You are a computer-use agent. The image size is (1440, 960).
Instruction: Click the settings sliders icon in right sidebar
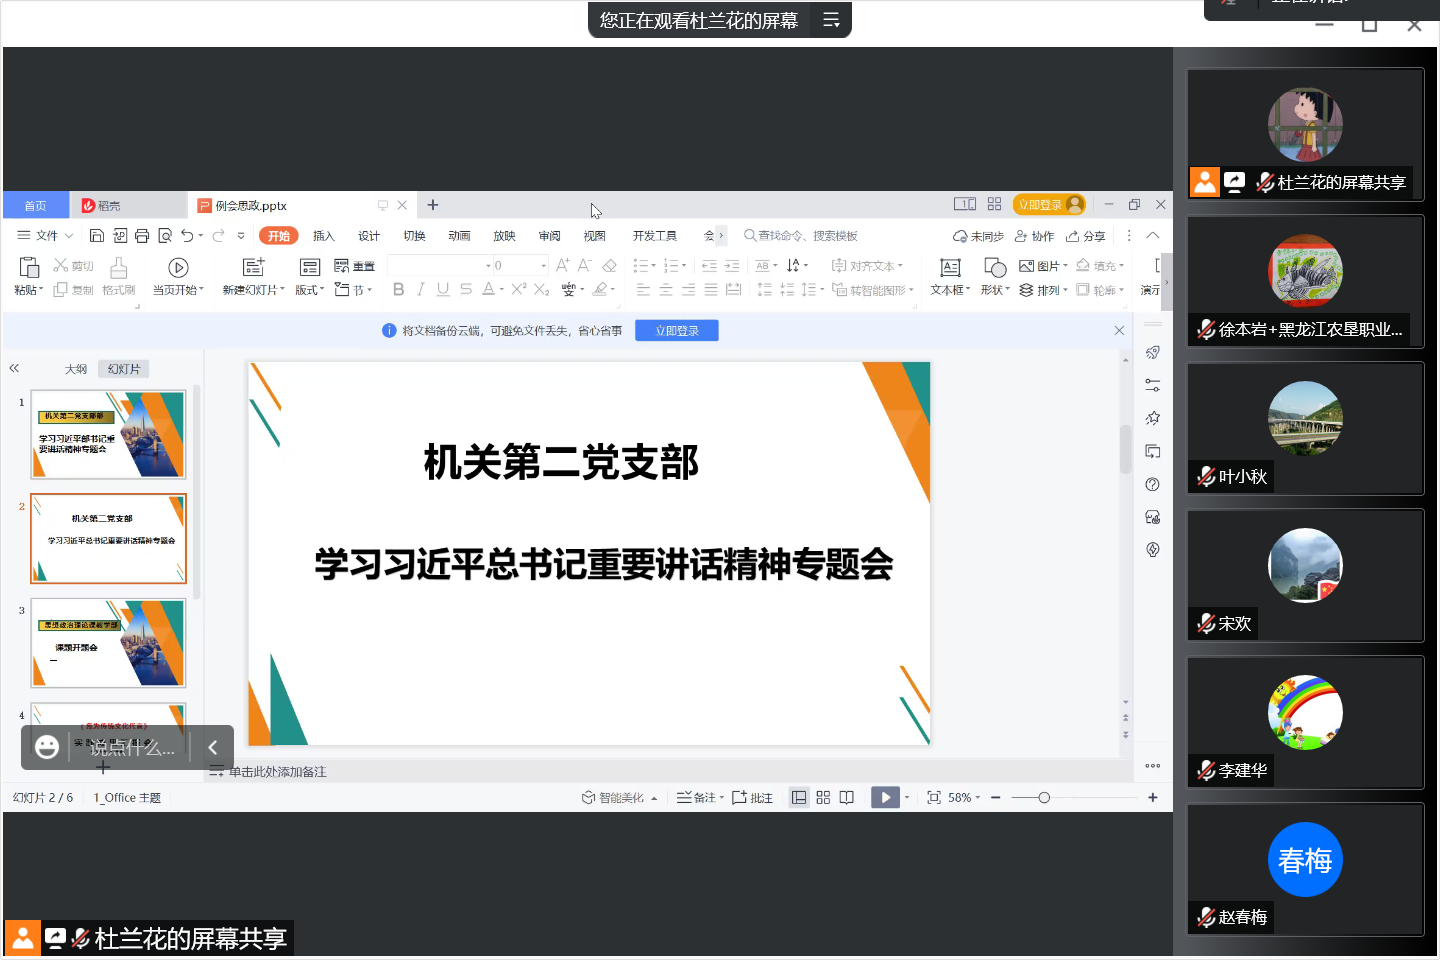1153,385
